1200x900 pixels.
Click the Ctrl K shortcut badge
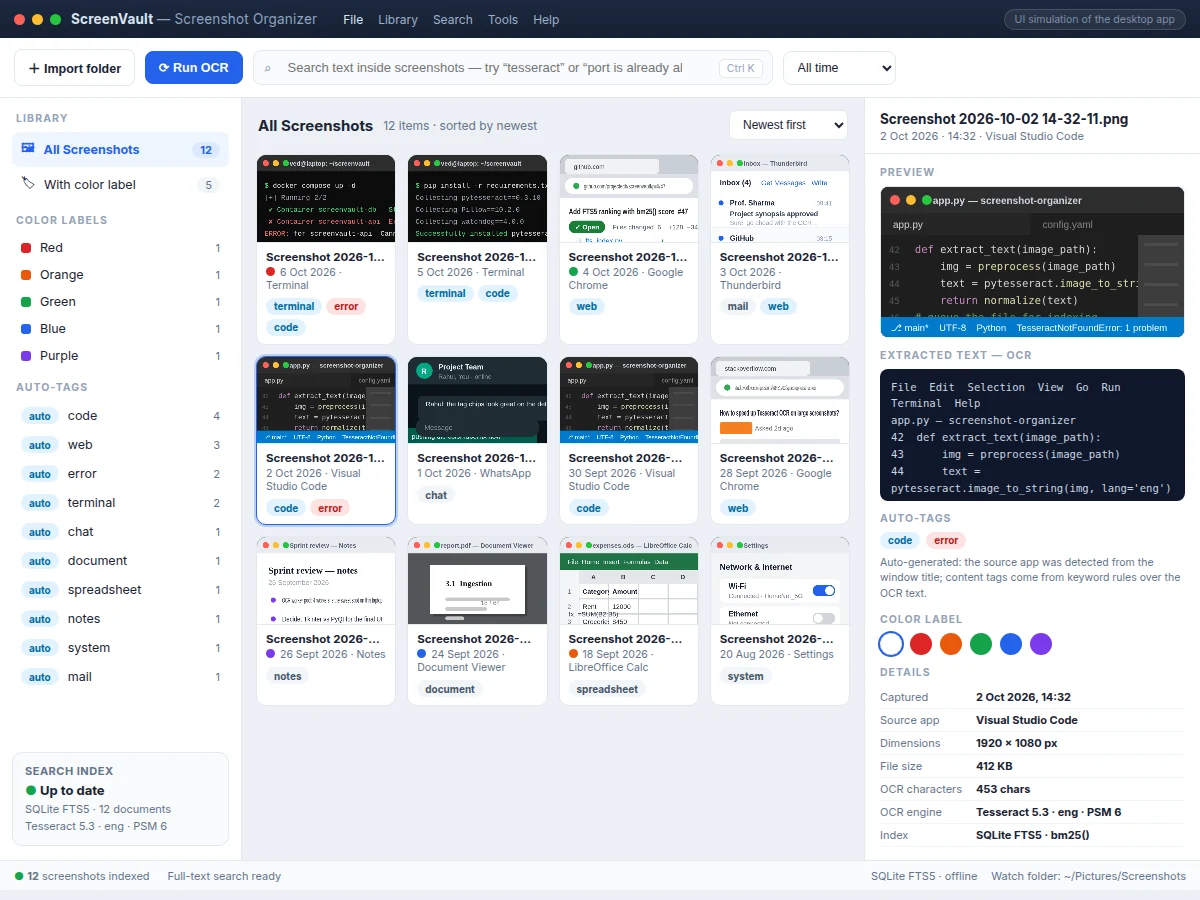pyautogui.click(x=741, y=68)
